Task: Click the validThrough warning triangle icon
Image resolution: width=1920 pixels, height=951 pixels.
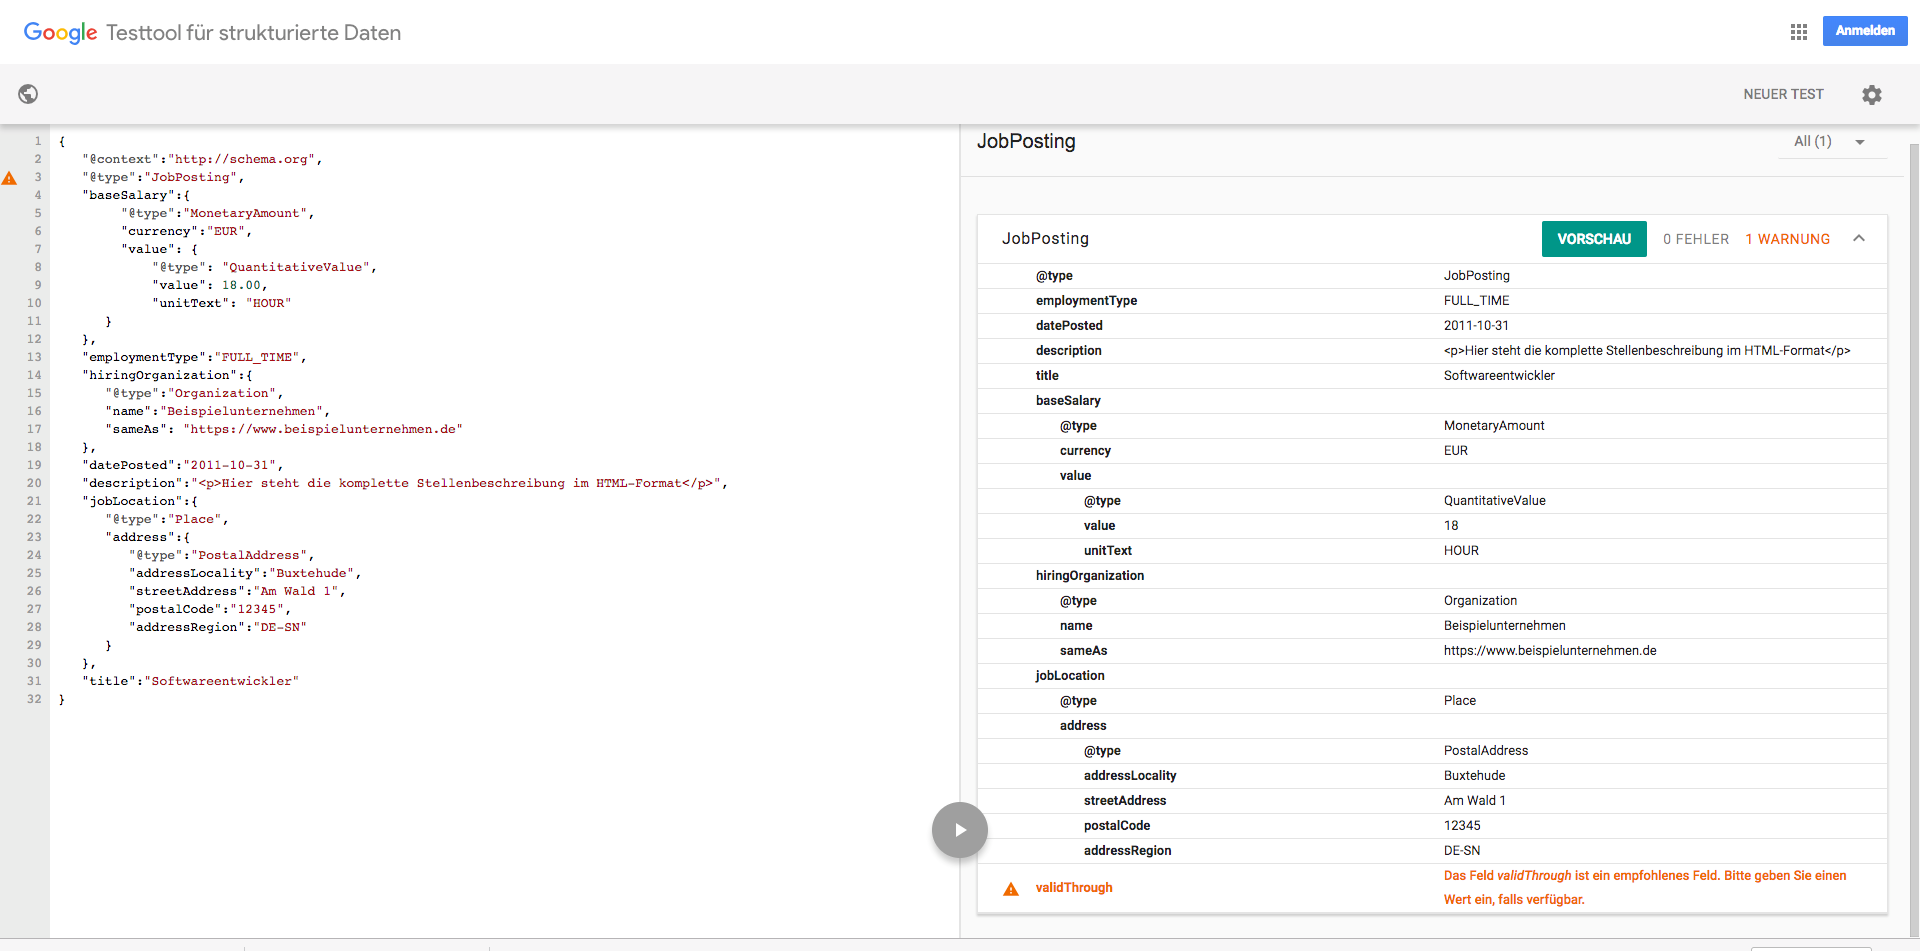Action: pyautogui.click(x=1011, y=889)
